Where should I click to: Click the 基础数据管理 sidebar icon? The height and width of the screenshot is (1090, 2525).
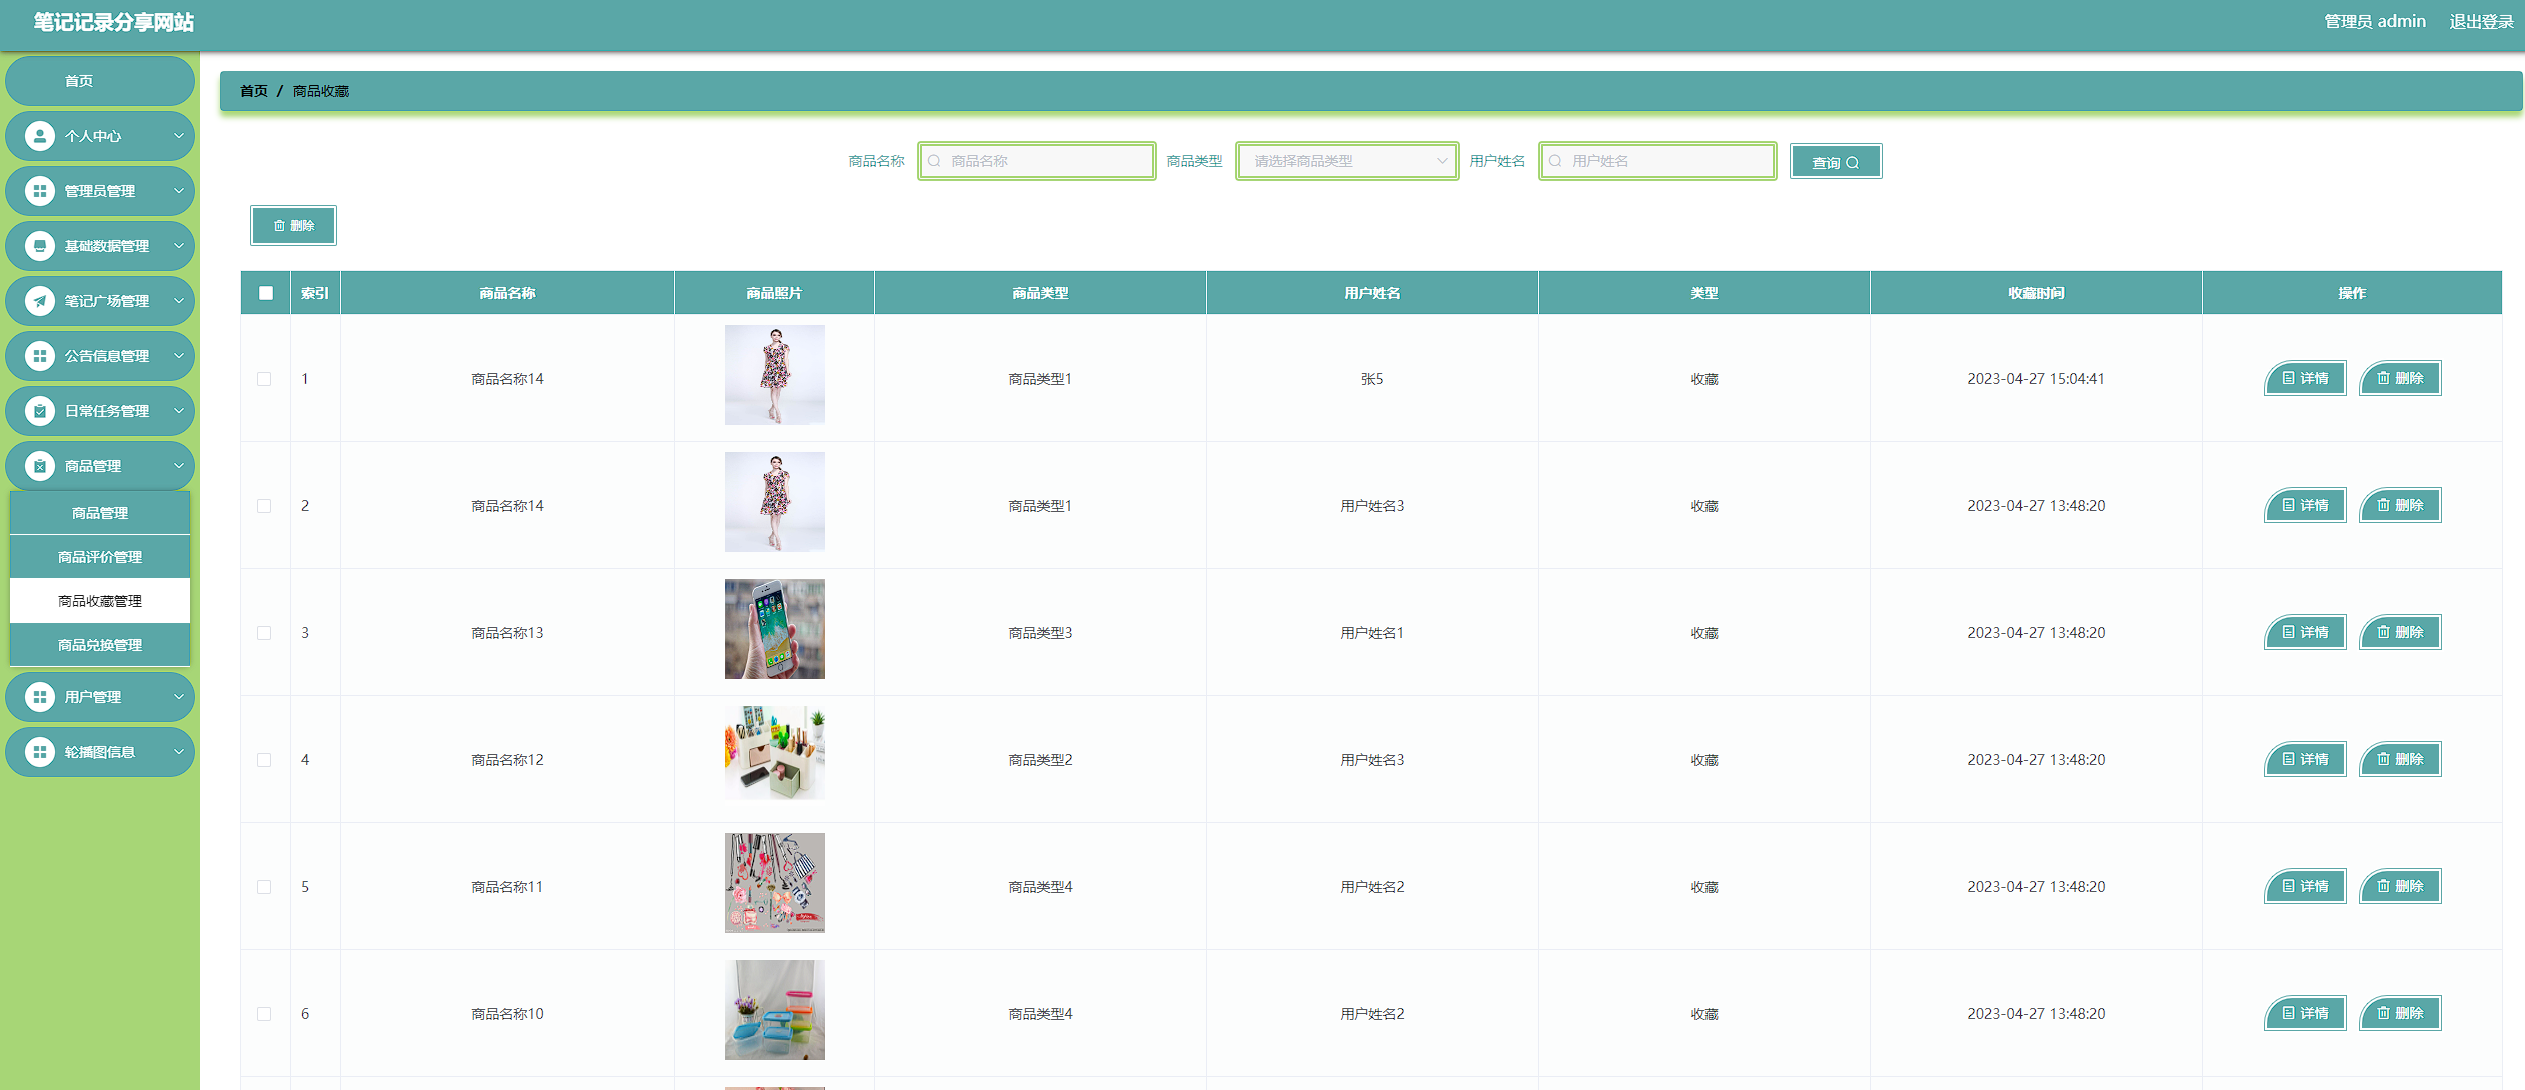[40, 246]
